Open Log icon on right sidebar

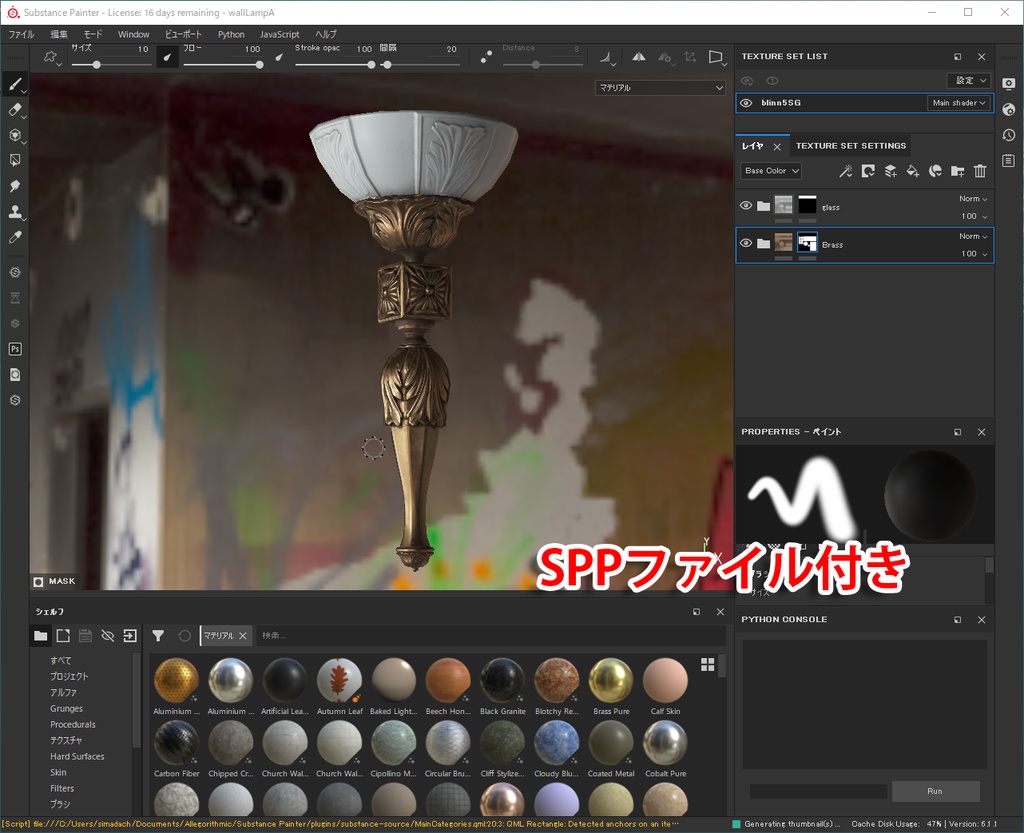1009,161
